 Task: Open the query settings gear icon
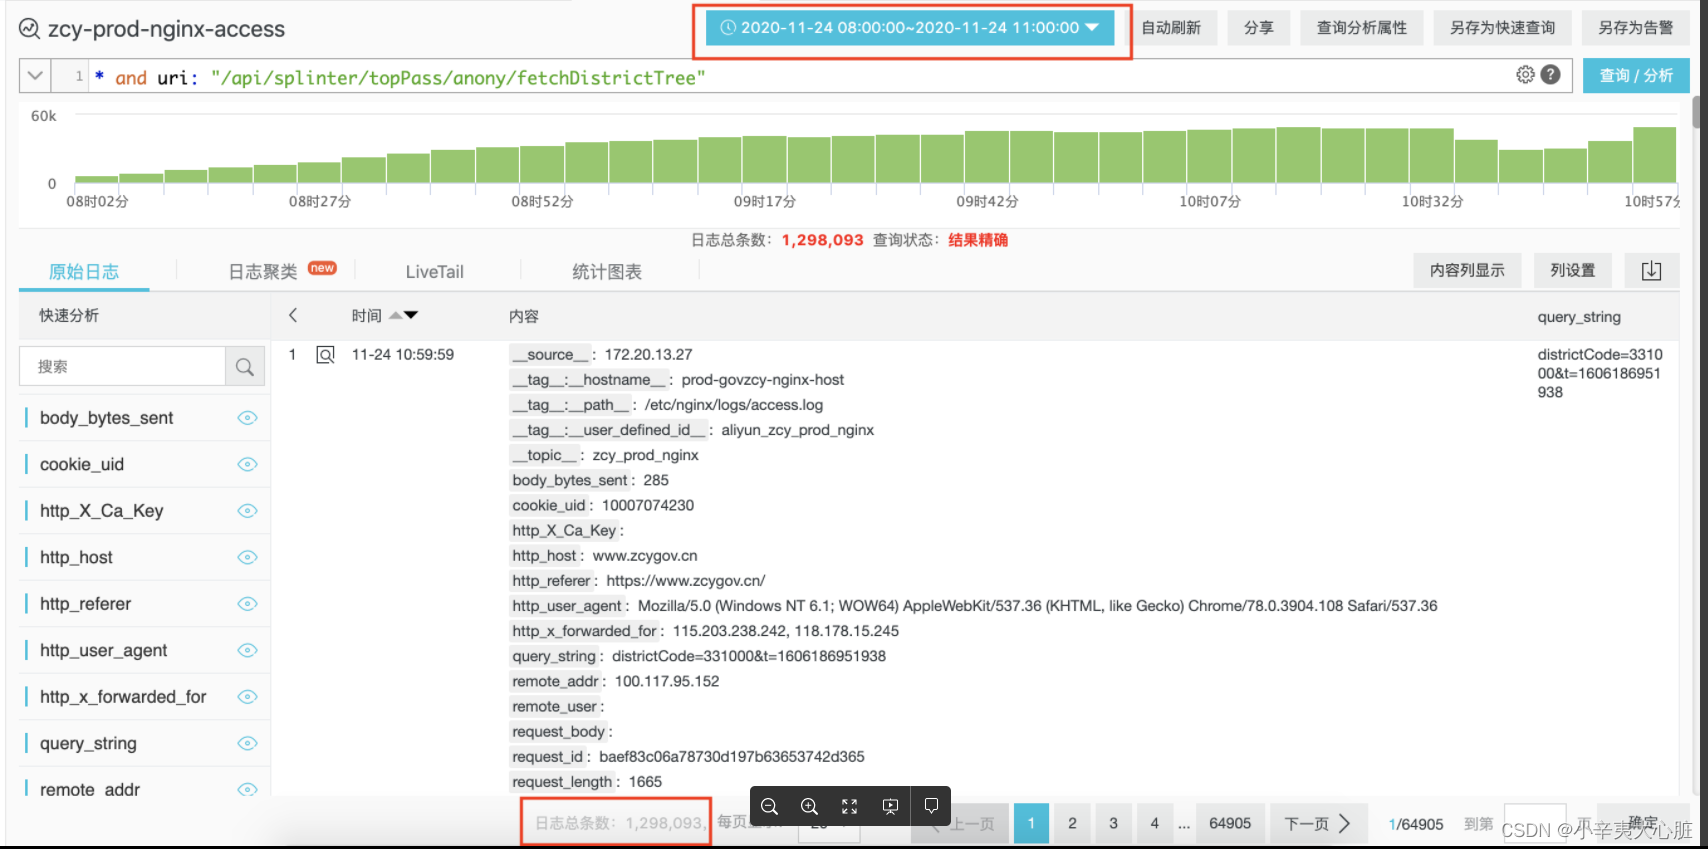coord(1525,74)
